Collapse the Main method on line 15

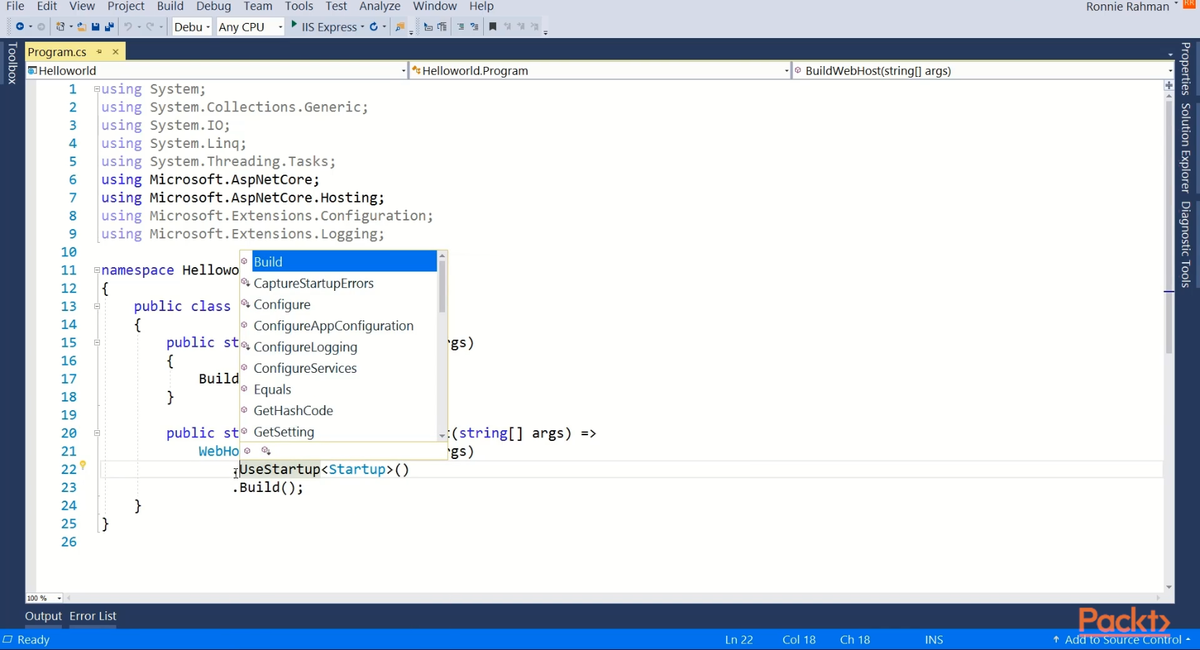[97, 342]
